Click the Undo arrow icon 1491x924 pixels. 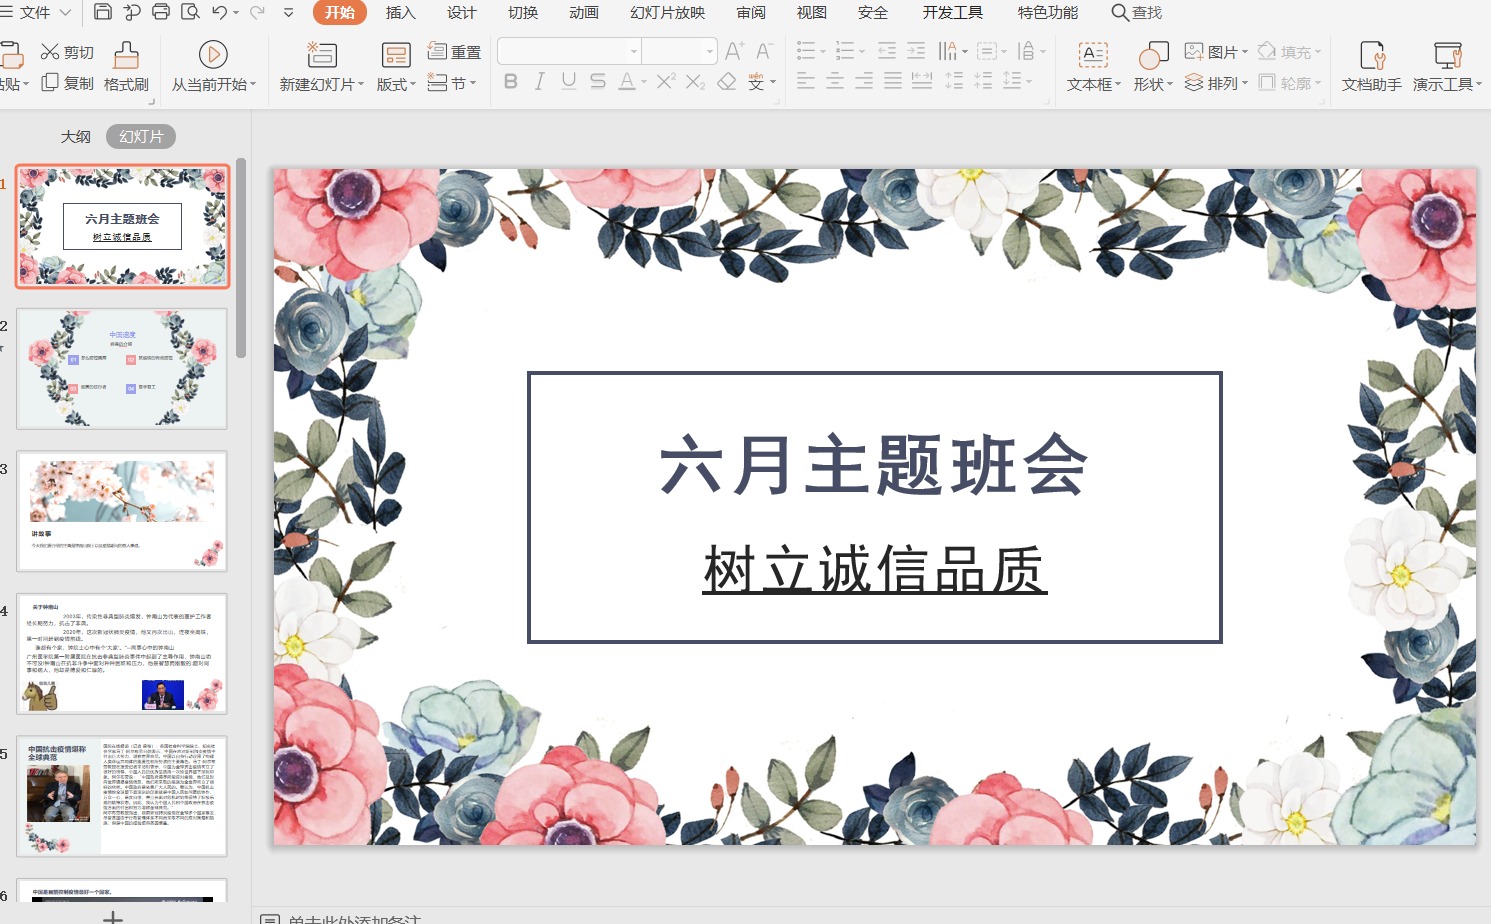click(x=219, y=12)
